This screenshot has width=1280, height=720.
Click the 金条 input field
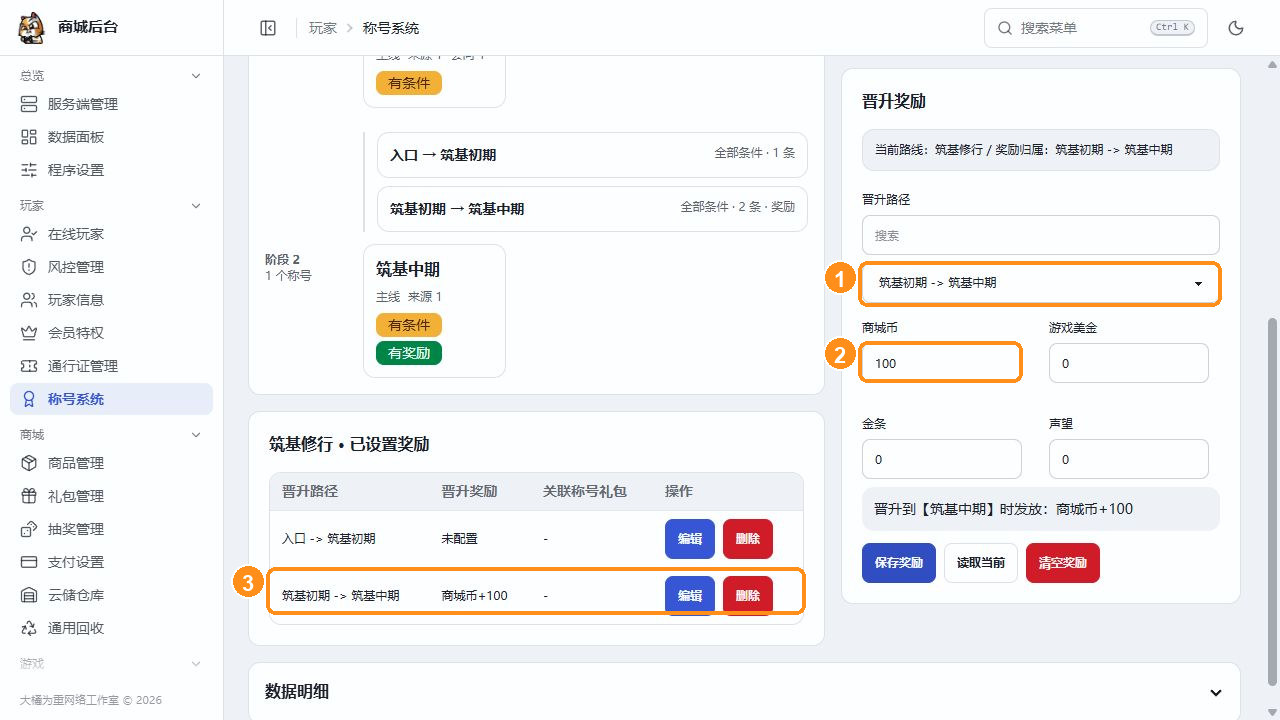point(941,459)
